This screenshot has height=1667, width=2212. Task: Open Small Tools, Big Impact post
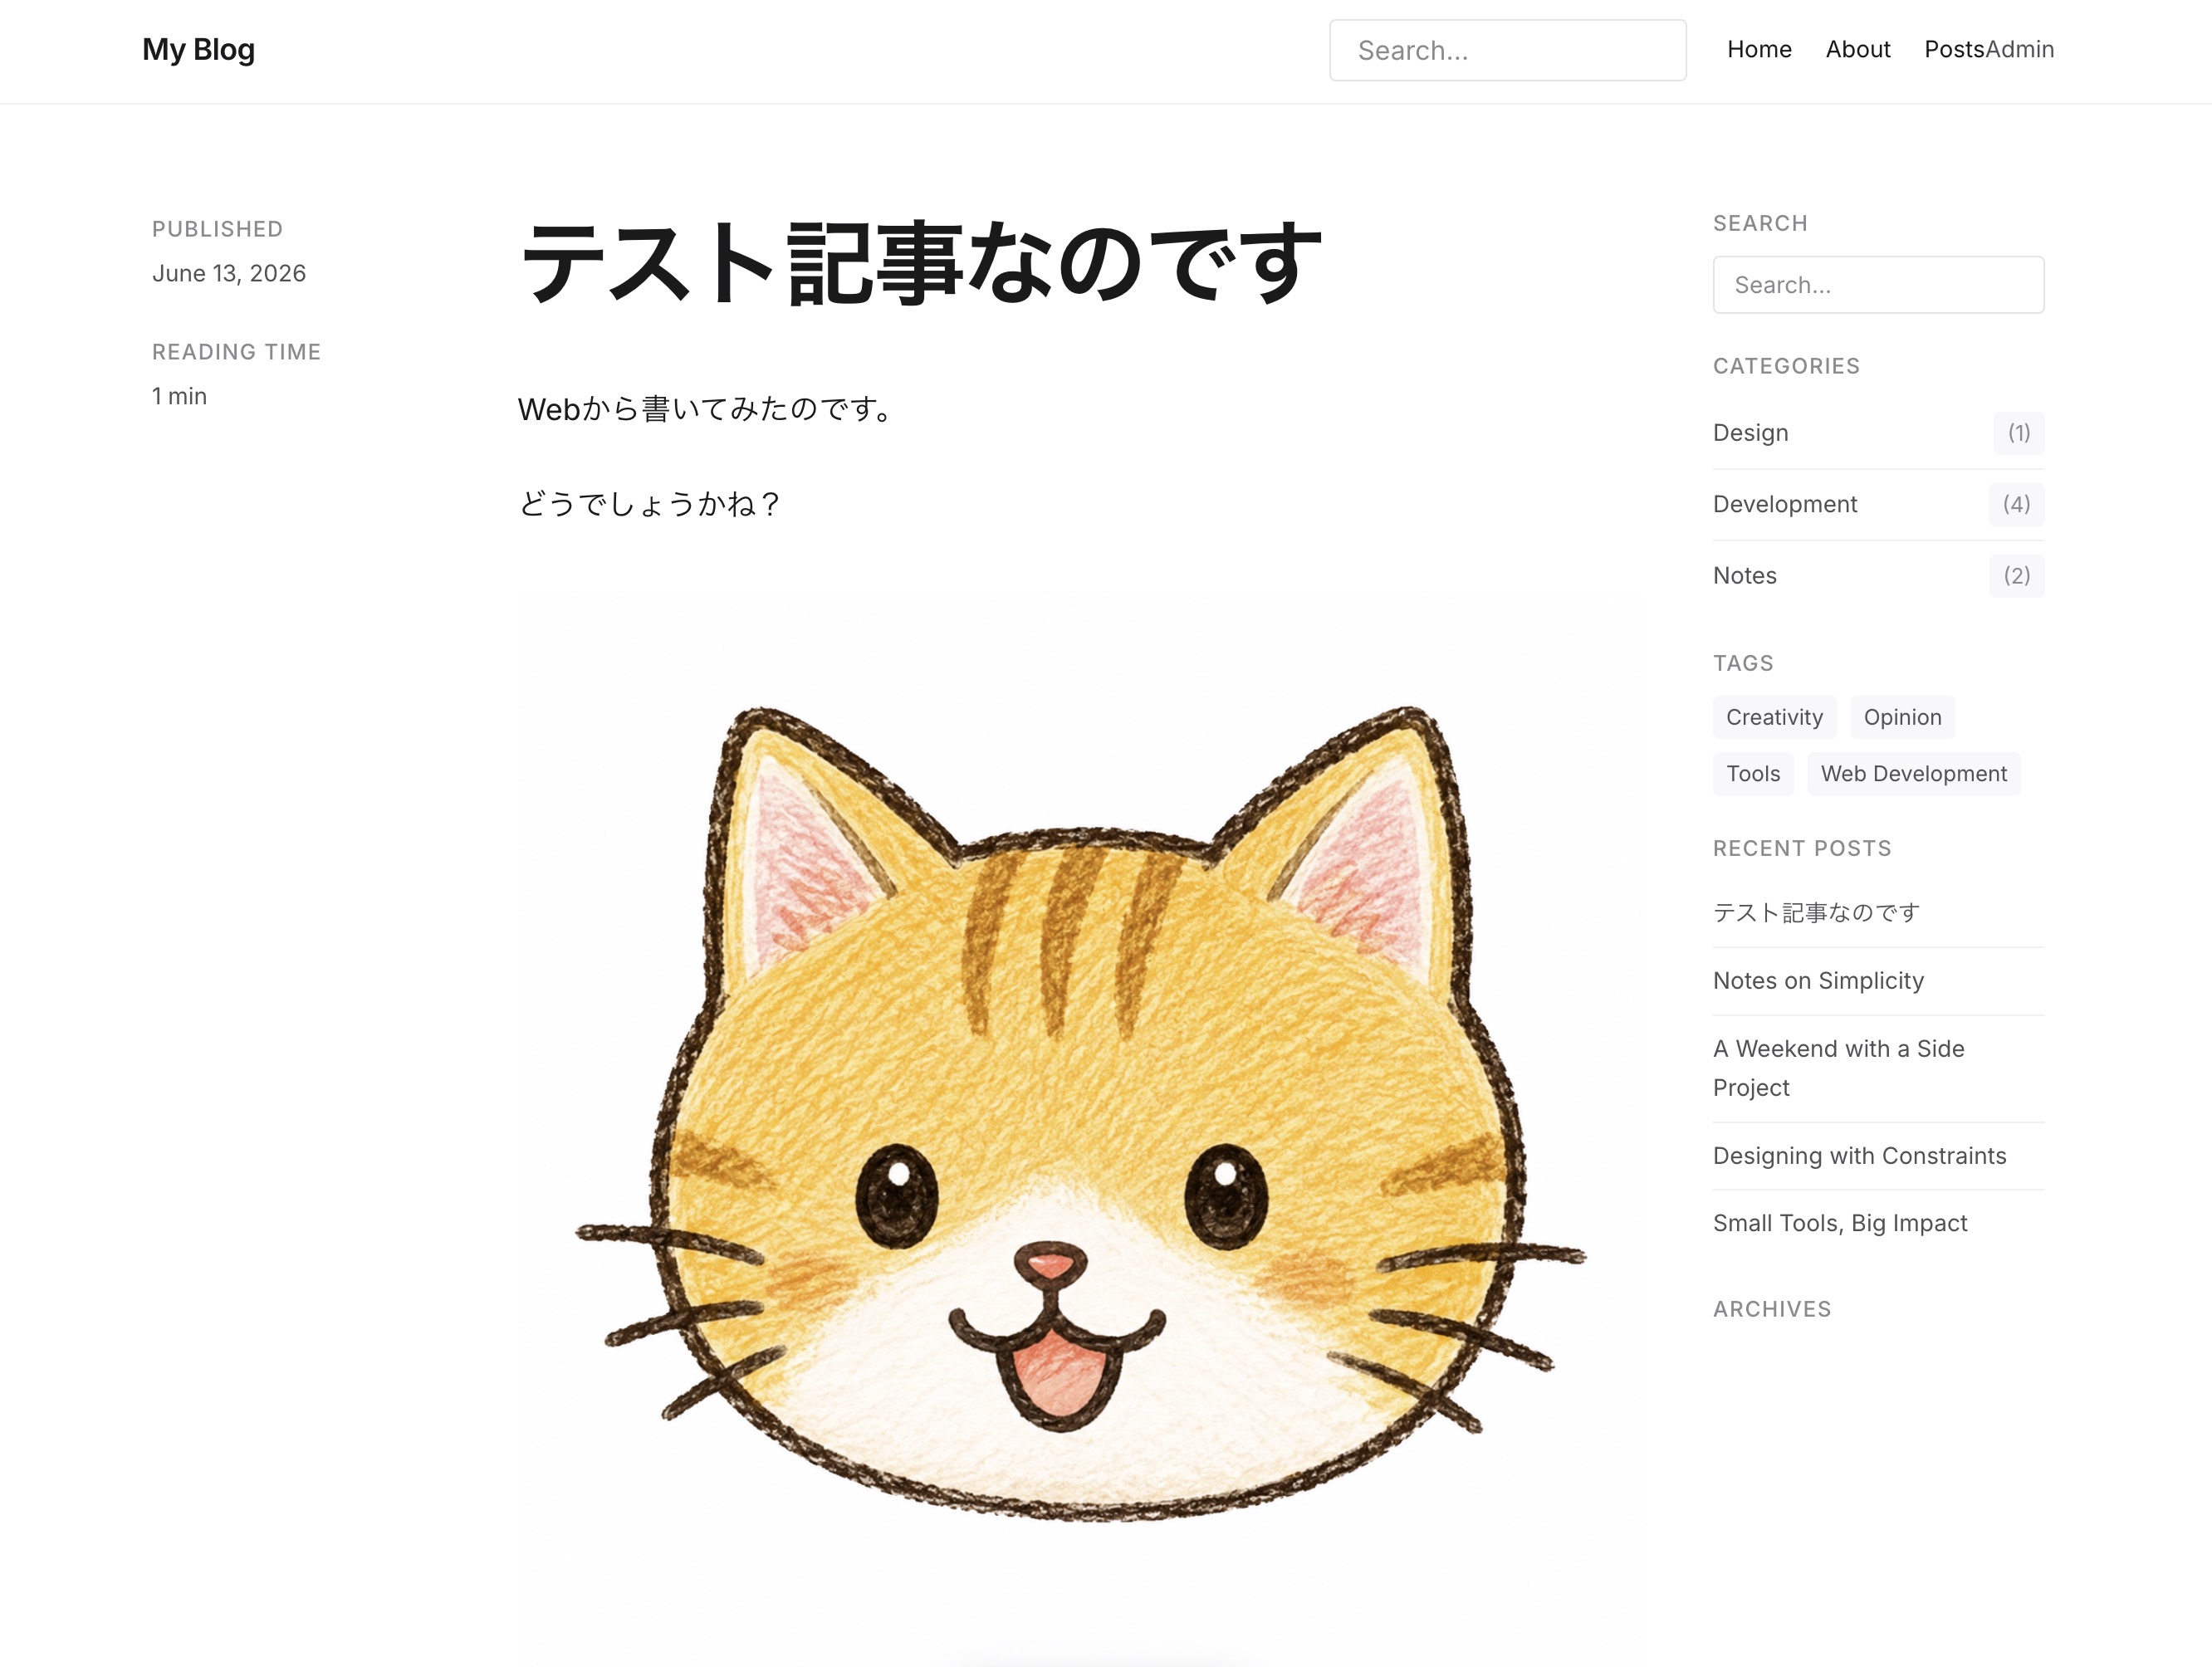click(1840, 1223)
